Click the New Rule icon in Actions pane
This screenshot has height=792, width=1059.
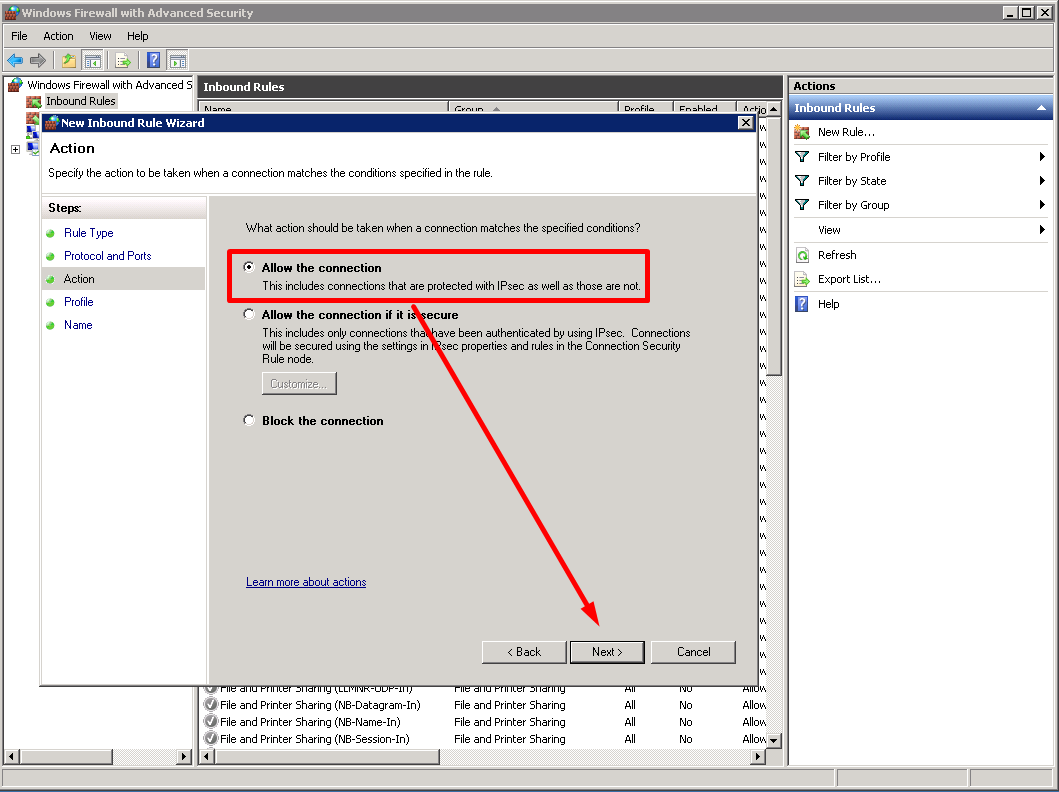click(803, 131)
